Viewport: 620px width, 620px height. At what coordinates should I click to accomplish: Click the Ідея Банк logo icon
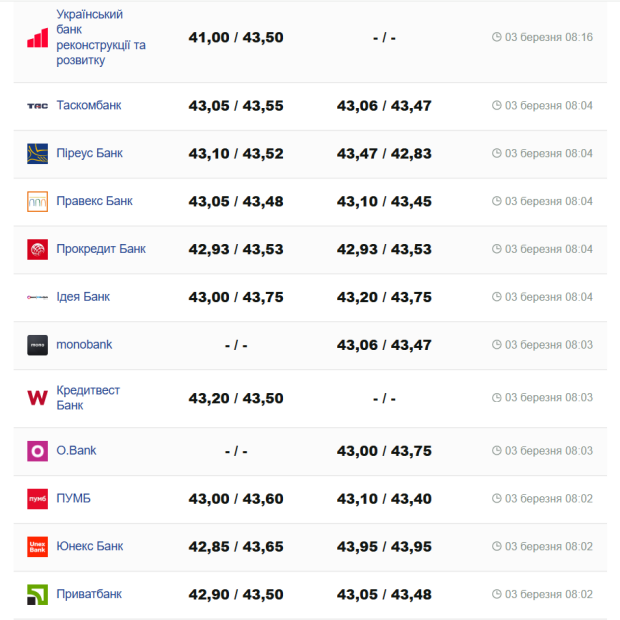[x=37, y=297]
